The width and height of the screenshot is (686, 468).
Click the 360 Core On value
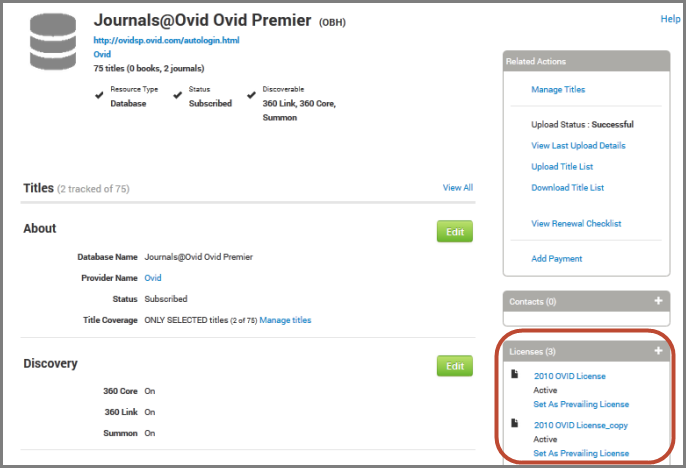(150, 391)
